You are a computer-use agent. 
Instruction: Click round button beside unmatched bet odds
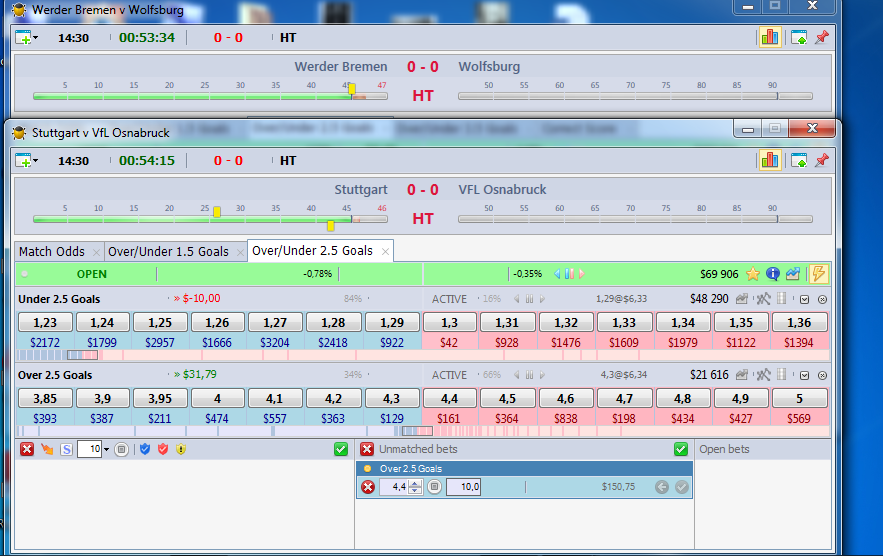click(434, 487)
